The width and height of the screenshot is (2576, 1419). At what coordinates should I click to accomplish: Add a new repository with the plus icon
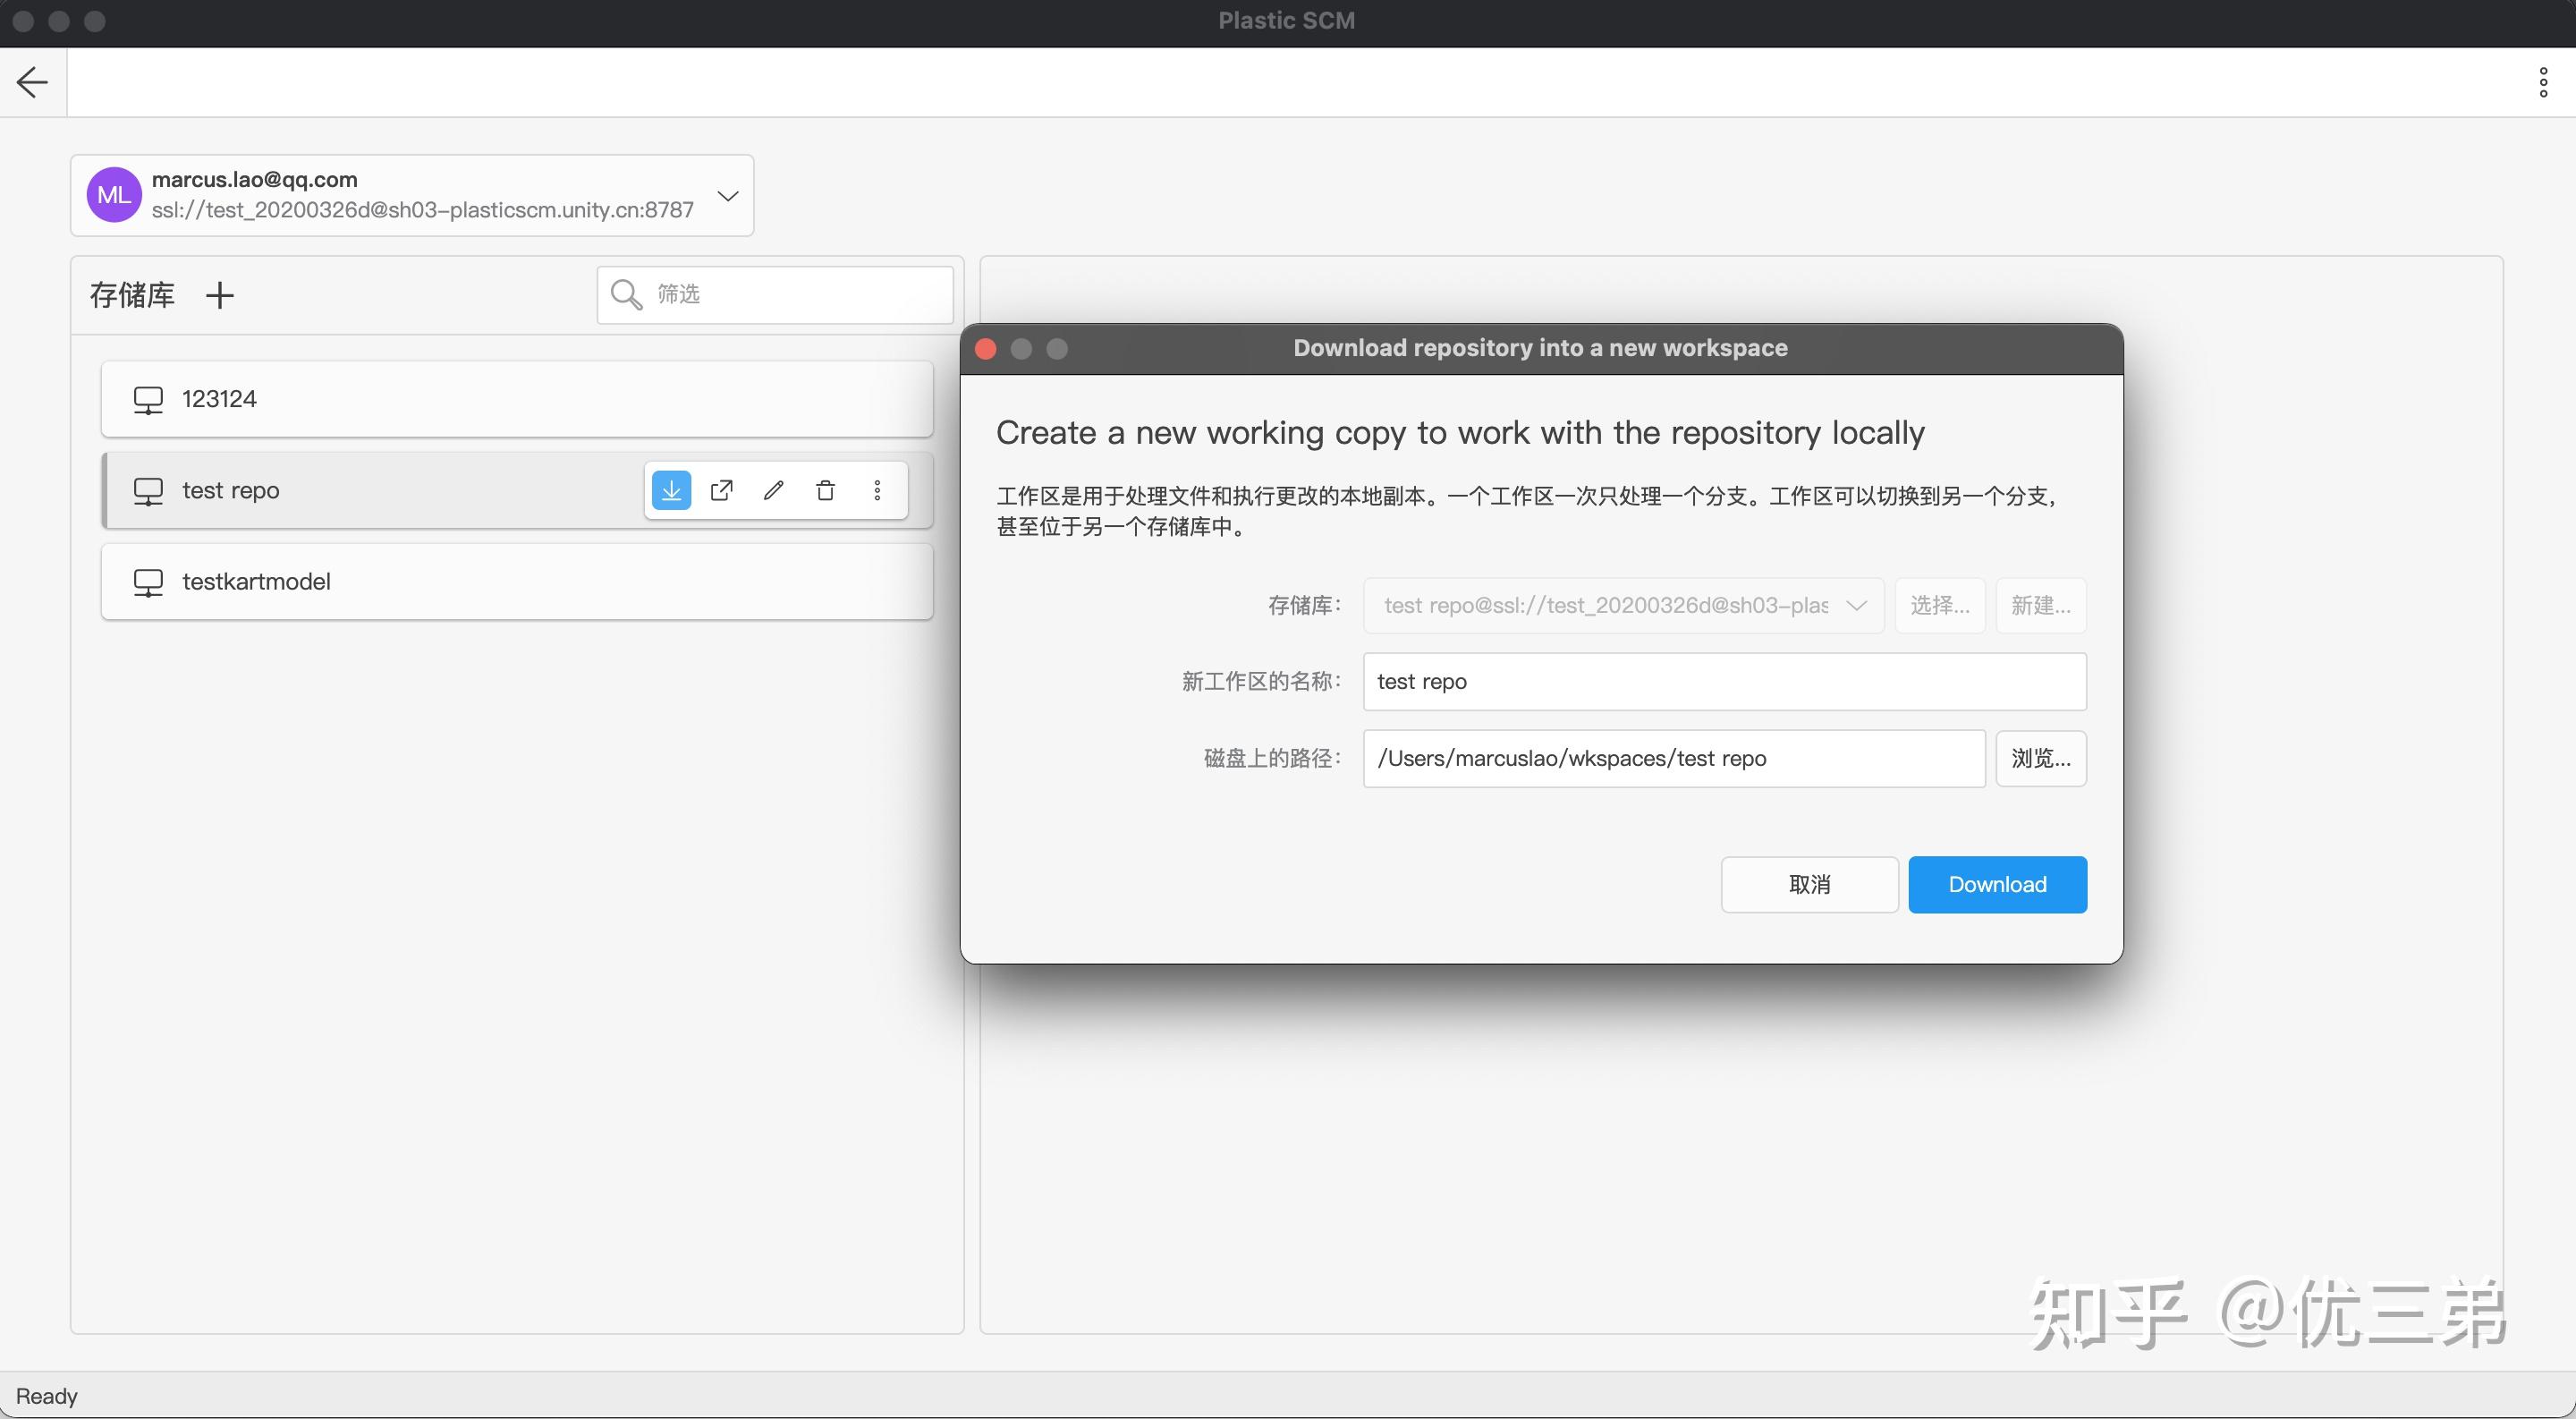(x=219, y=295)
